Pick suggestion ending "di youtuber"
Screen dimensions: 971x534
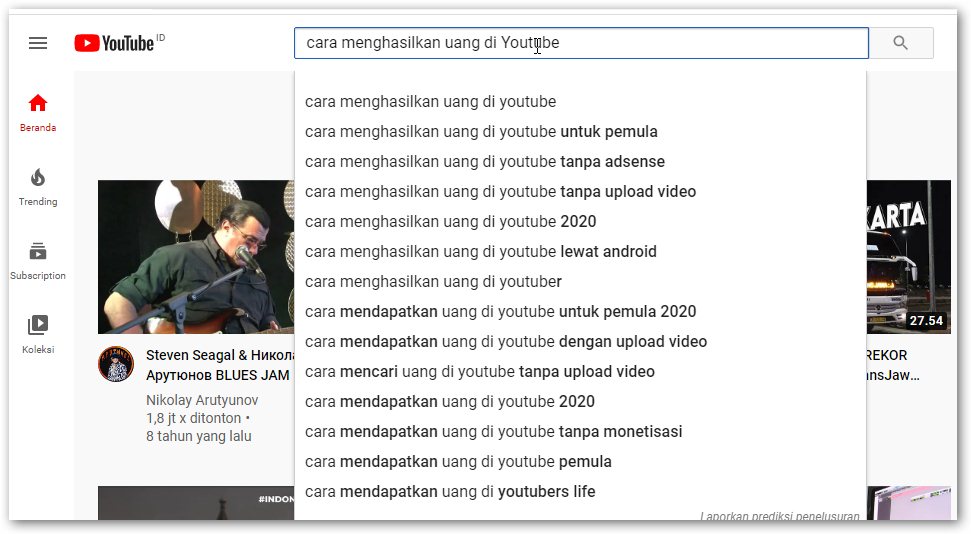pyautogui.click(x=580, y=281)
